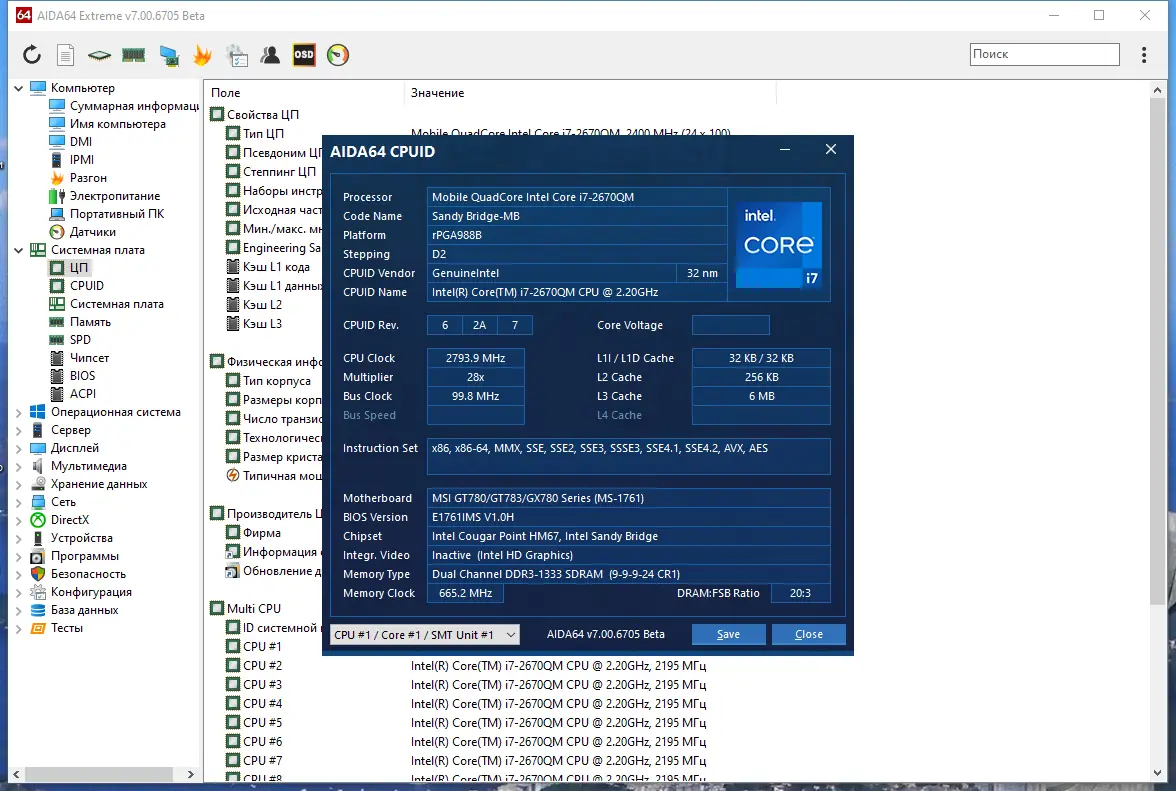Select Системная плата child item
This screenshot has height=791, width=1176.
point(106,304)
